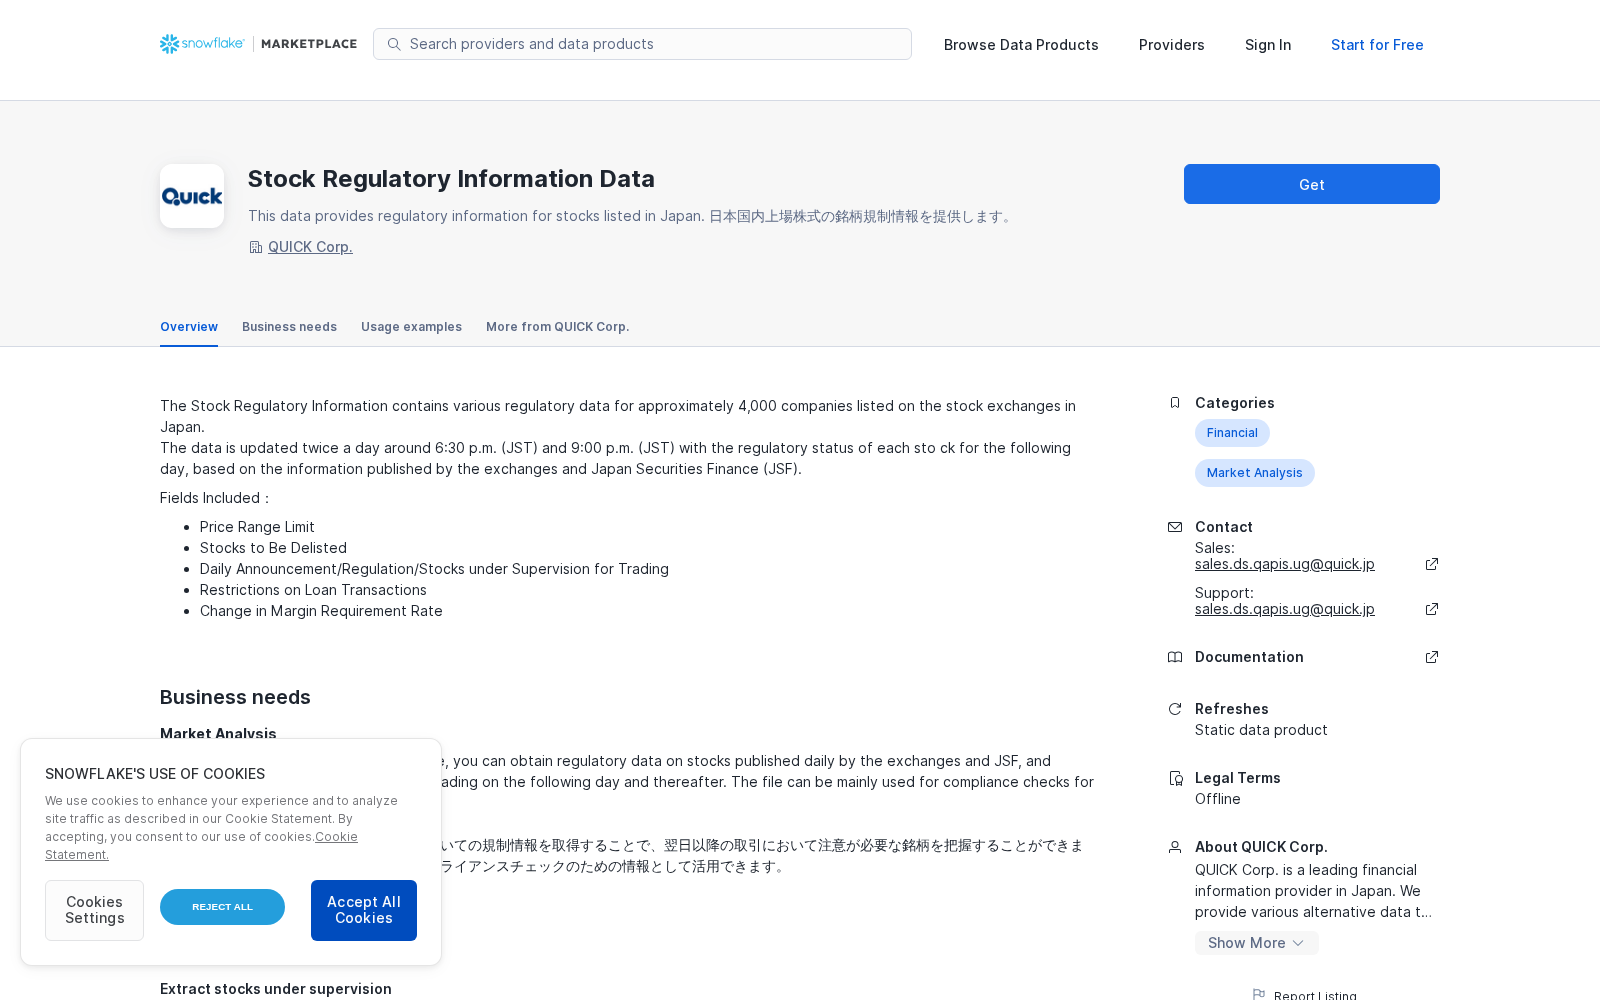Click Accept All Cookies button

[x=364, y=910]
